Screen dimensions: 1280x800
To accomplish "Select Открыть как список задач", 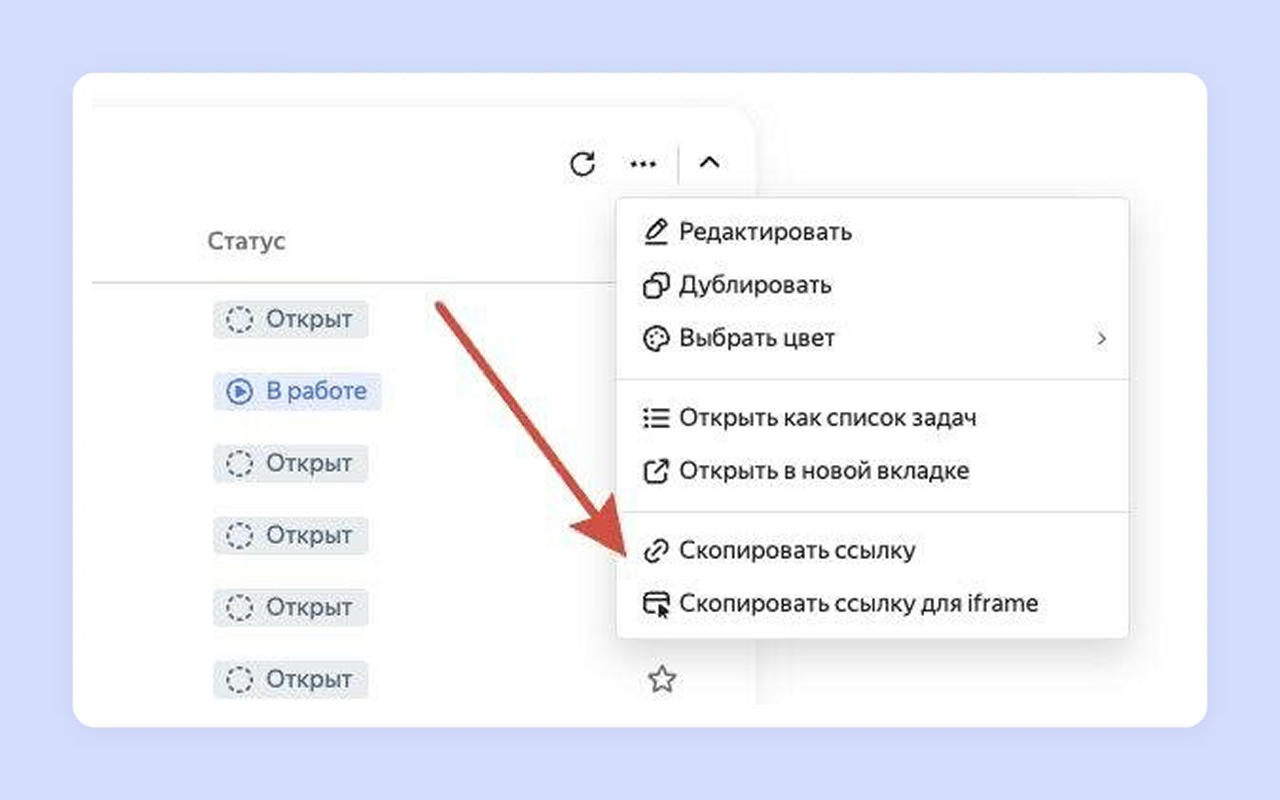I will [x=826, y=418].
